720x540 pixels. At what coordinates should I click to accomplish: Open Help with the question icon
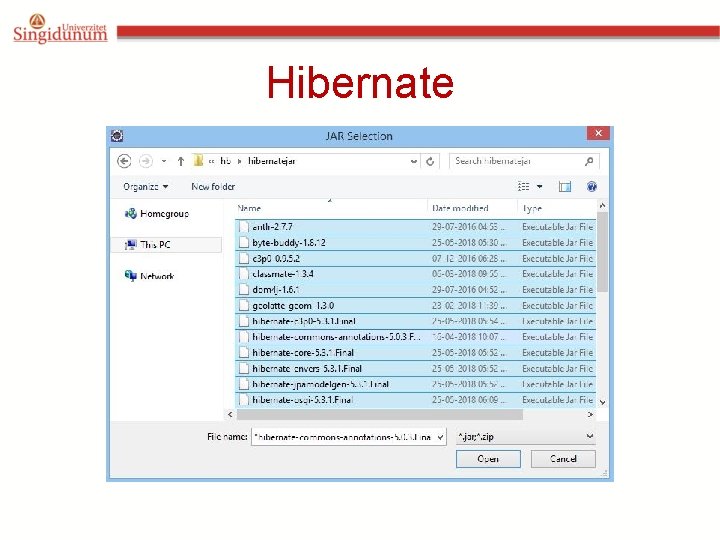point(592,186)
